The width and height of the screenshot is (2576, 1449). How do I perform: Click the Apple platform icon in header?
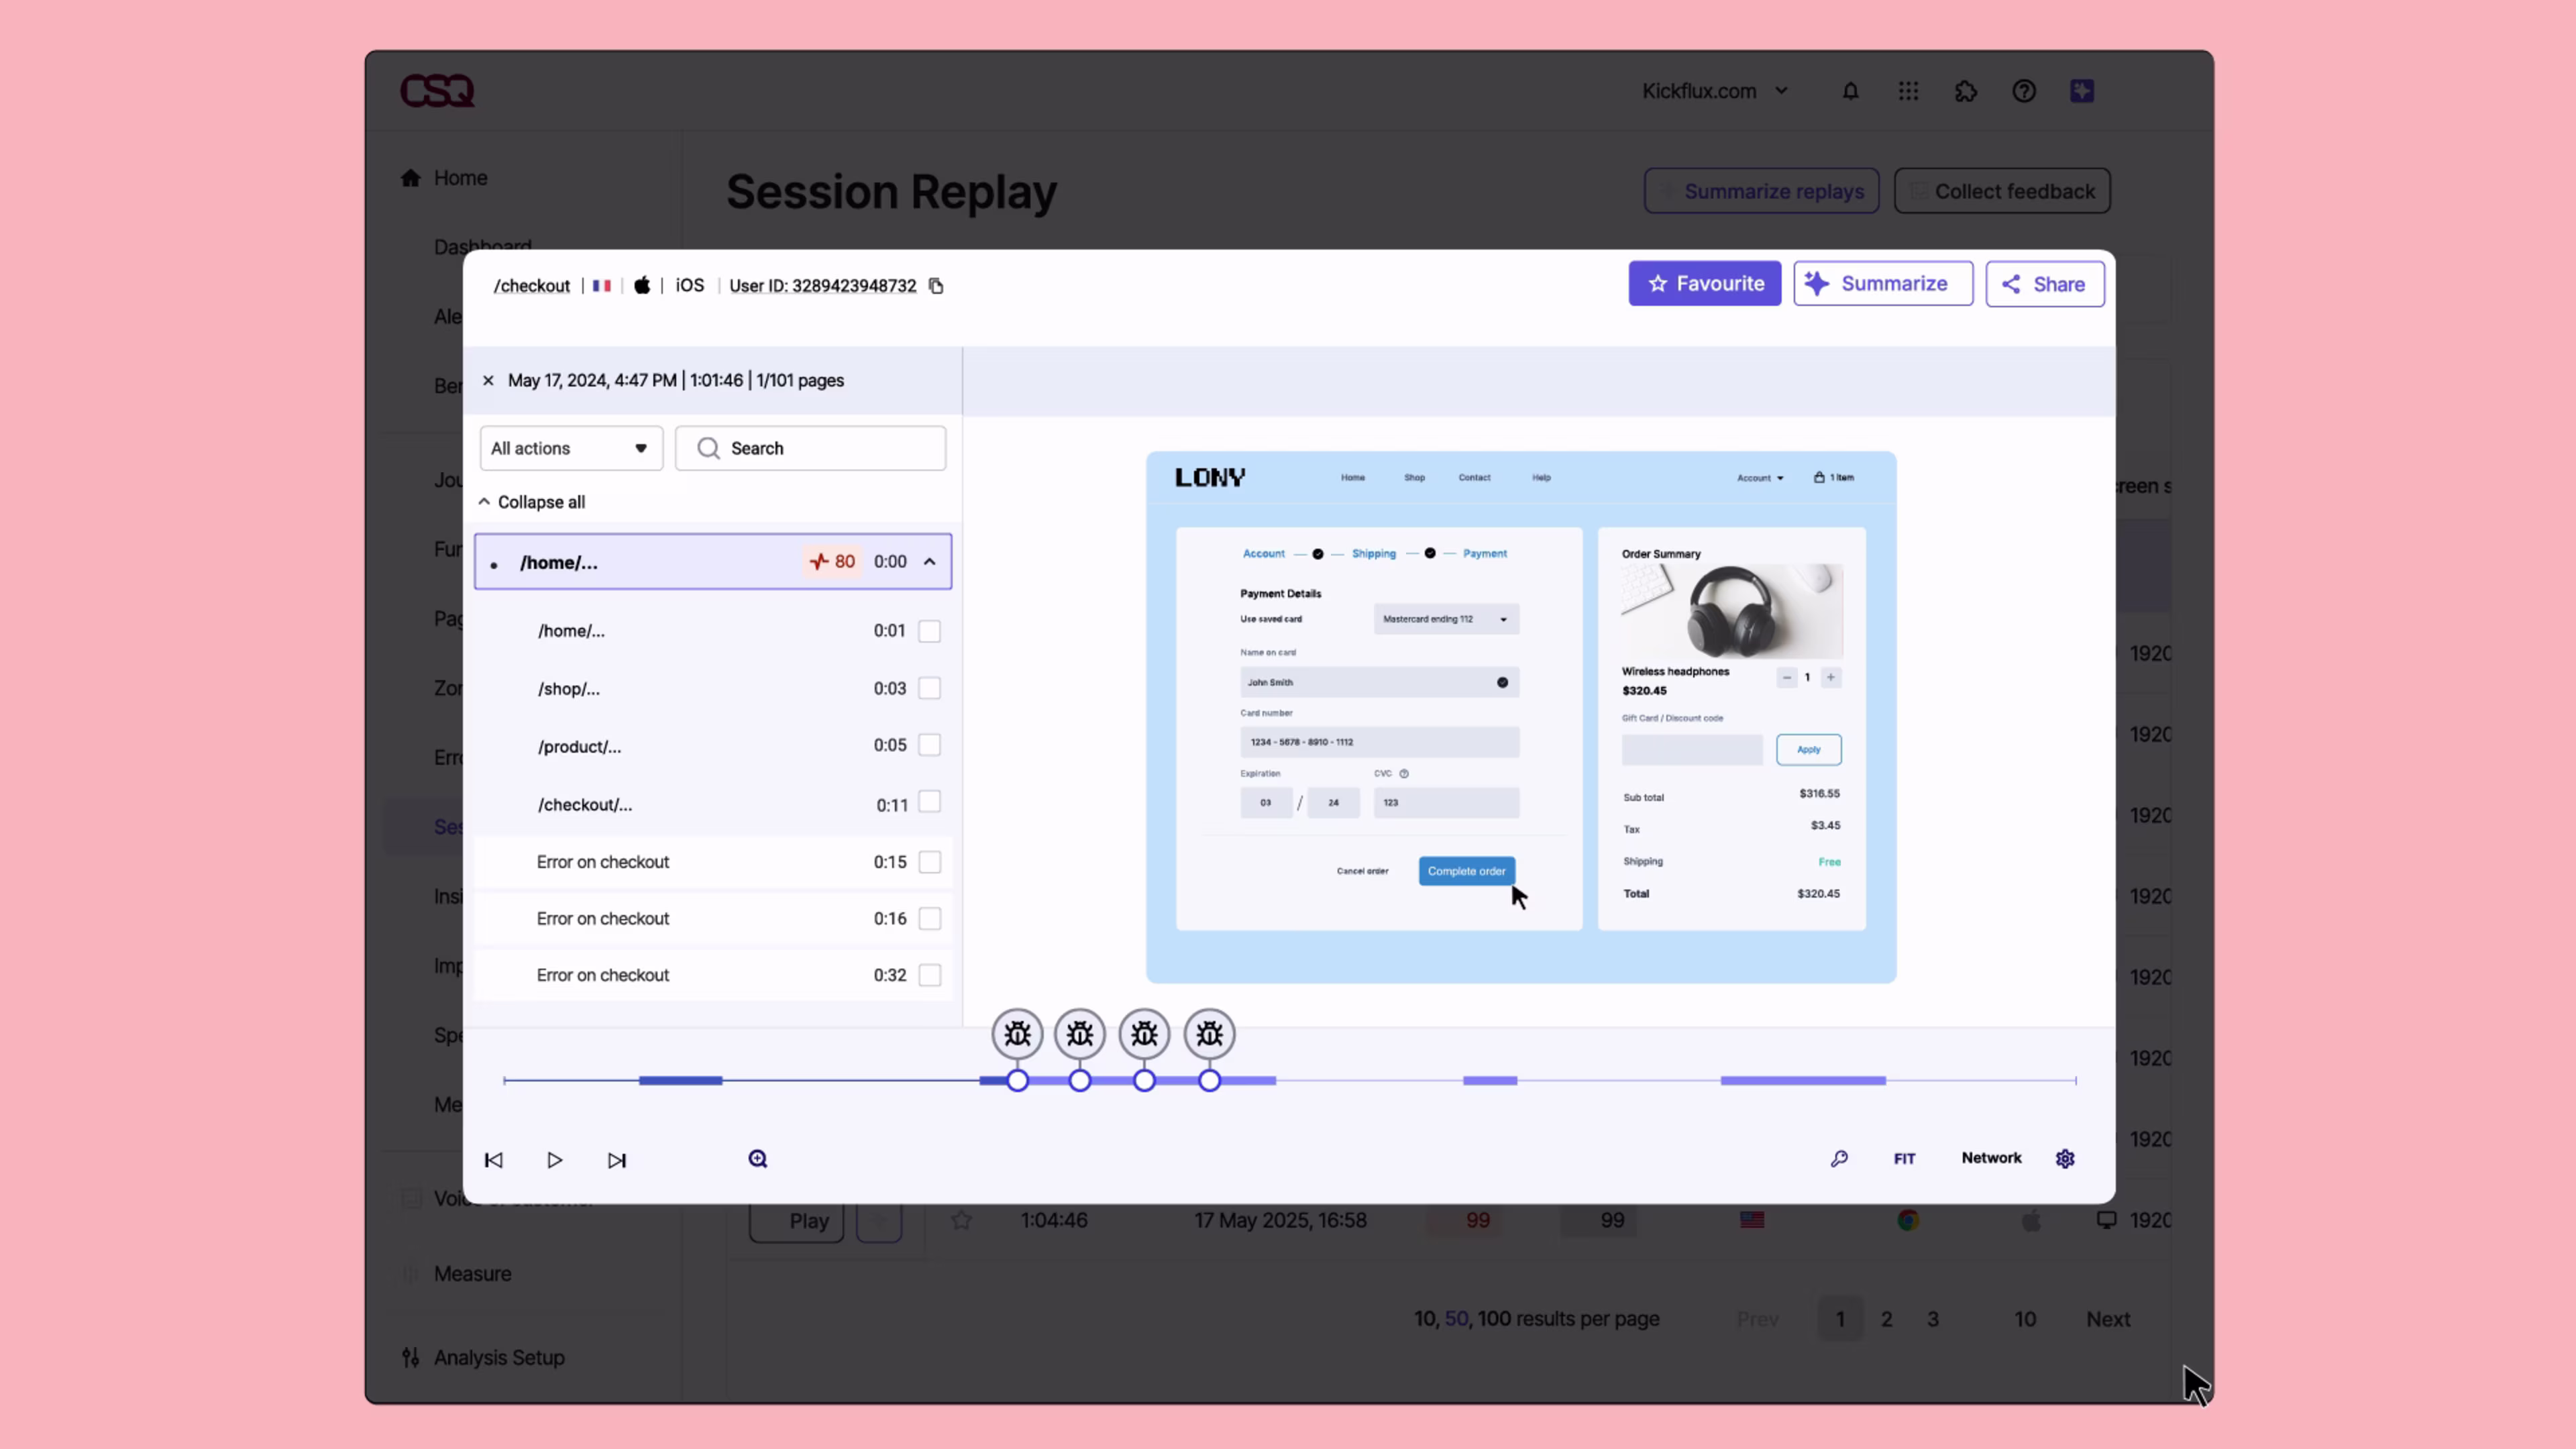point(642,285)
